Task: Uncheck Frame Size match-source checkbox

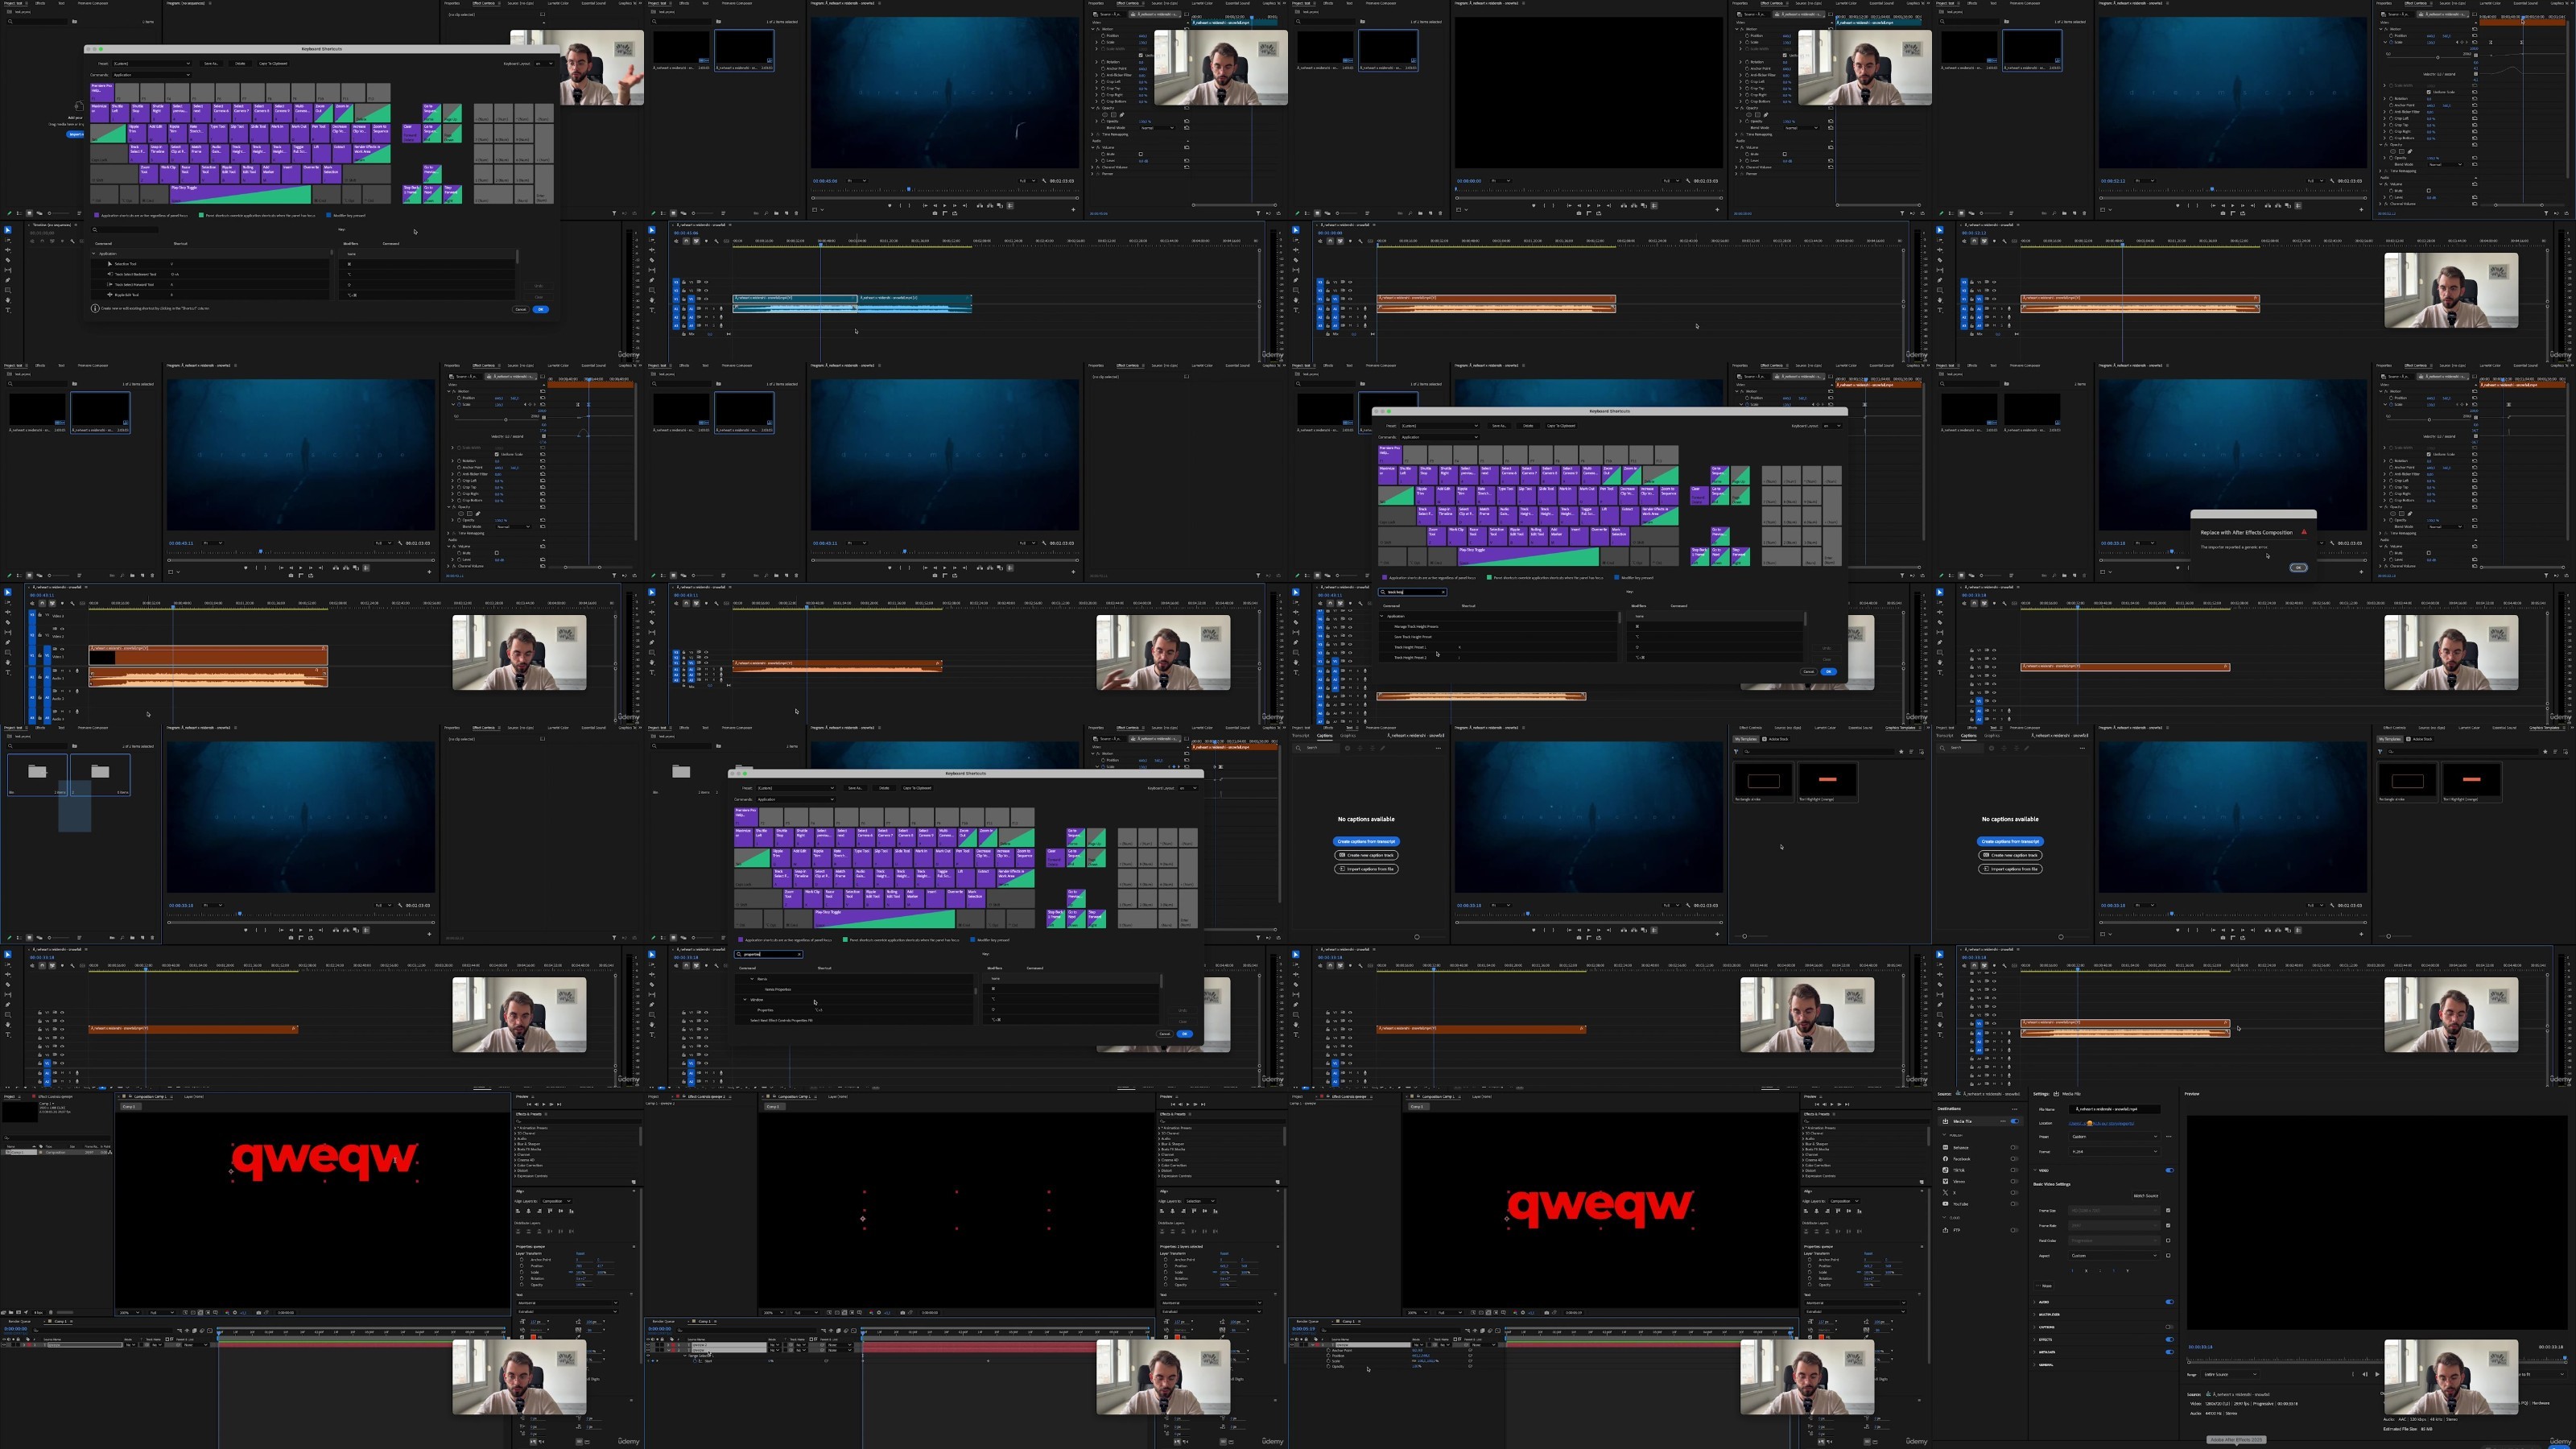Action: tap(2168, 1211)
